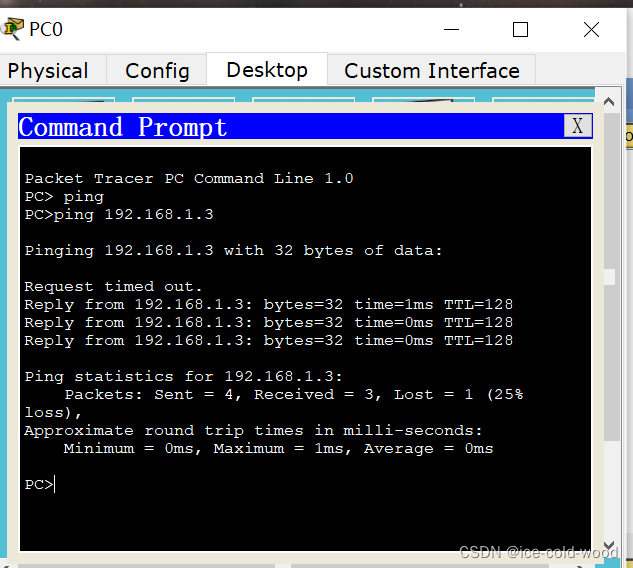Click the scroll up arrow of desktop panel
The height and width of the screenshot is (568, 633).
[x=609, y=102]
